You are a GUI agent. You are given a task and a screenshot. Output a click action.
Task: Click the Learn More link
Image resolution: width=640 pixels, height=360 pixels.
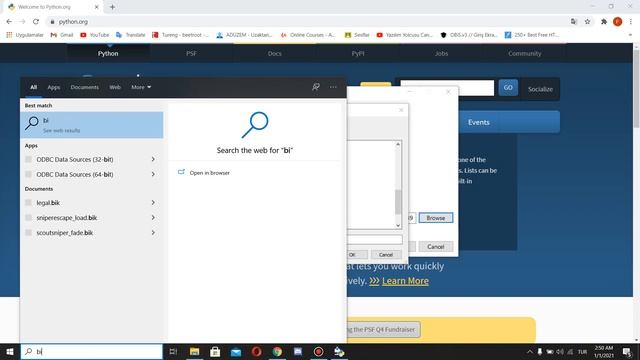pyautogui.click(x=405, y=281)
